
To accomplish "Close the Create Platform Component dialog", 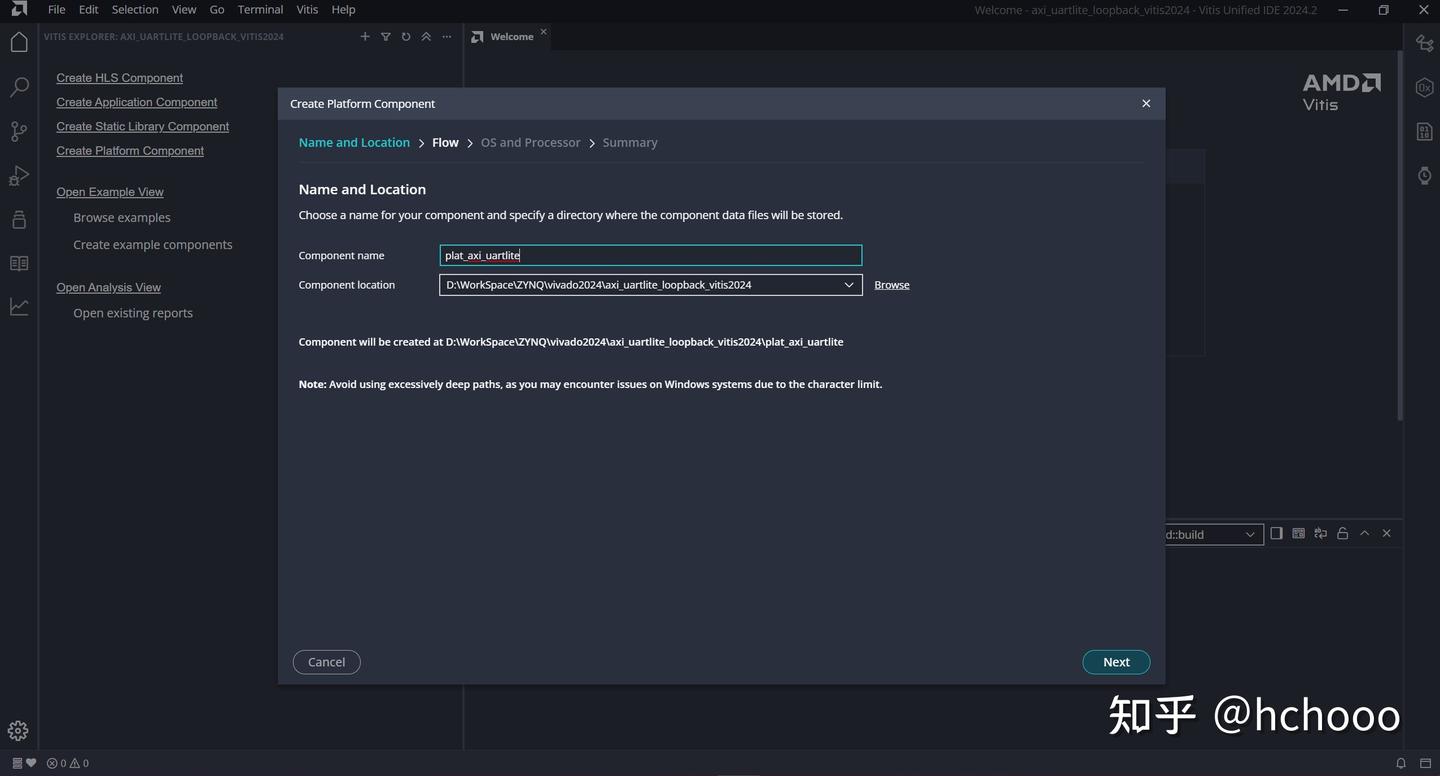I will (x=1146, y=103).
